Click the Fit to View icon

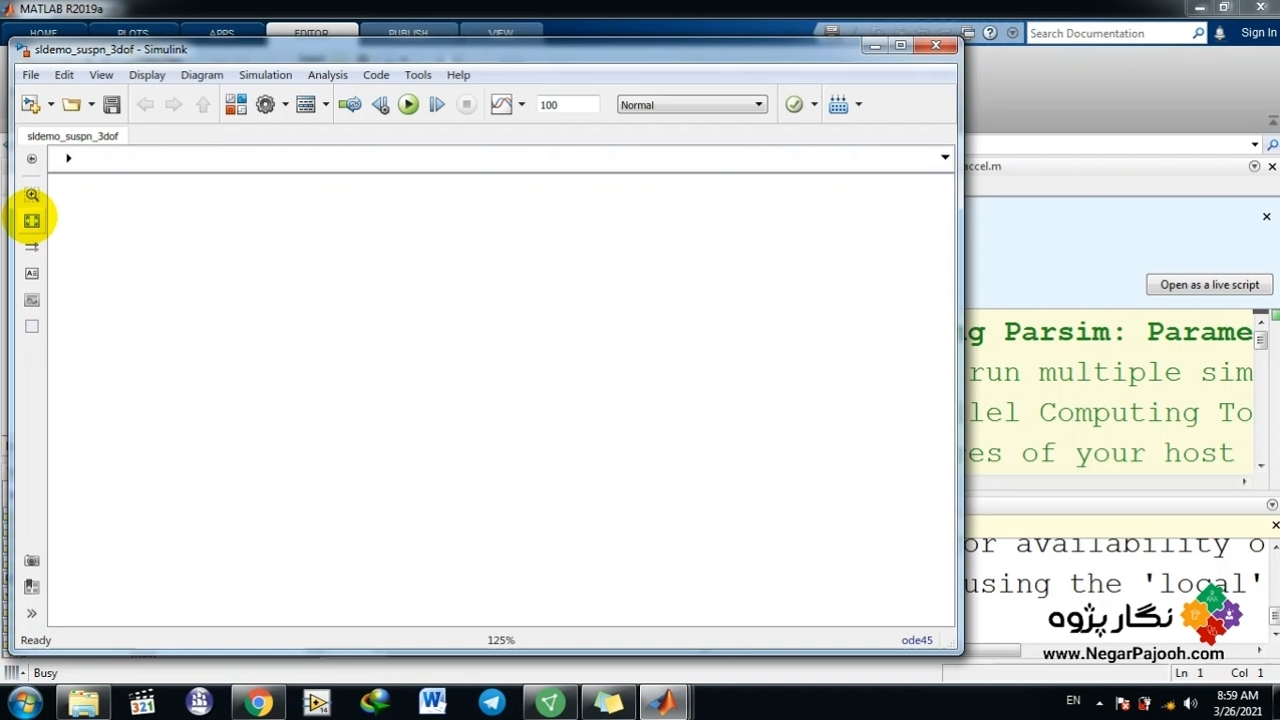32,221
